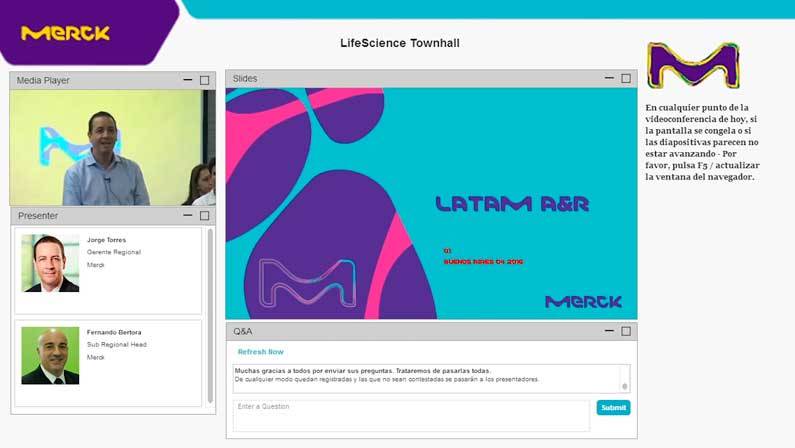Image resolution: width=795 pixels, height=448 pixels.
Task: Click the Q&A panel title
Action: click(x=242, y=331)
